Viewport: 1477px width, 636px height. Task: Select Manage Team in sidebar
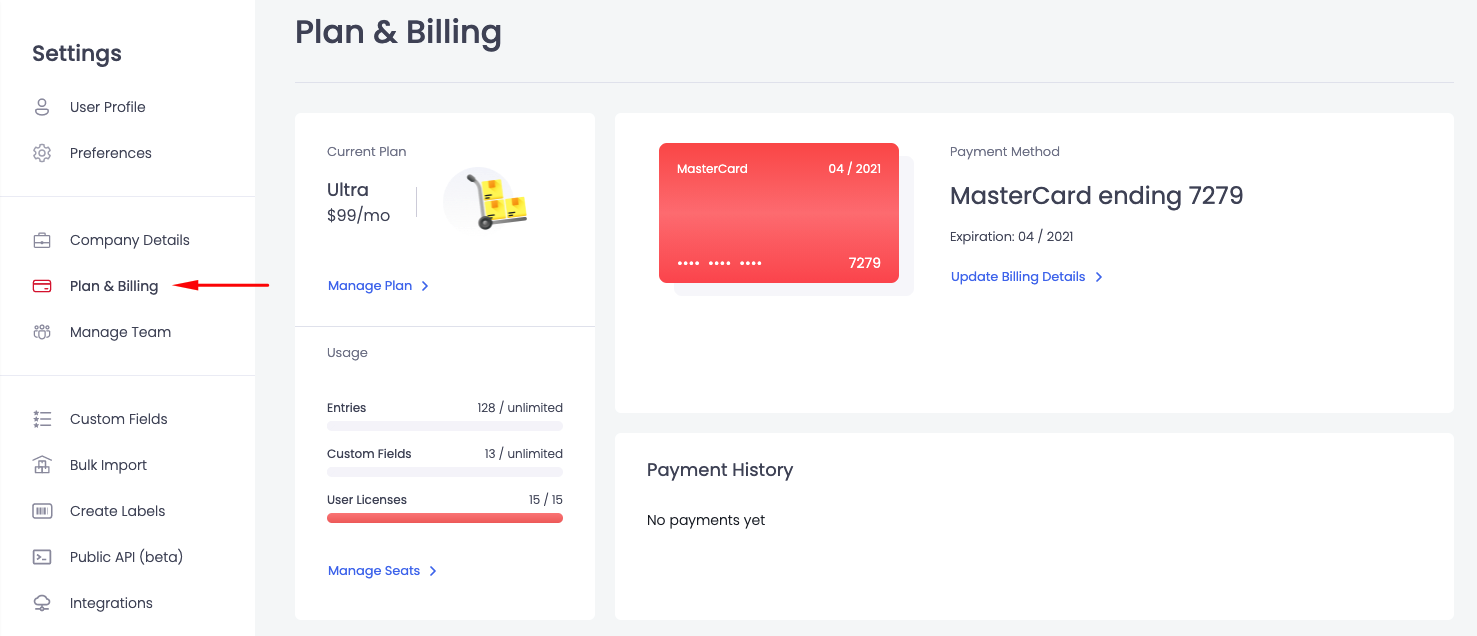120,332
